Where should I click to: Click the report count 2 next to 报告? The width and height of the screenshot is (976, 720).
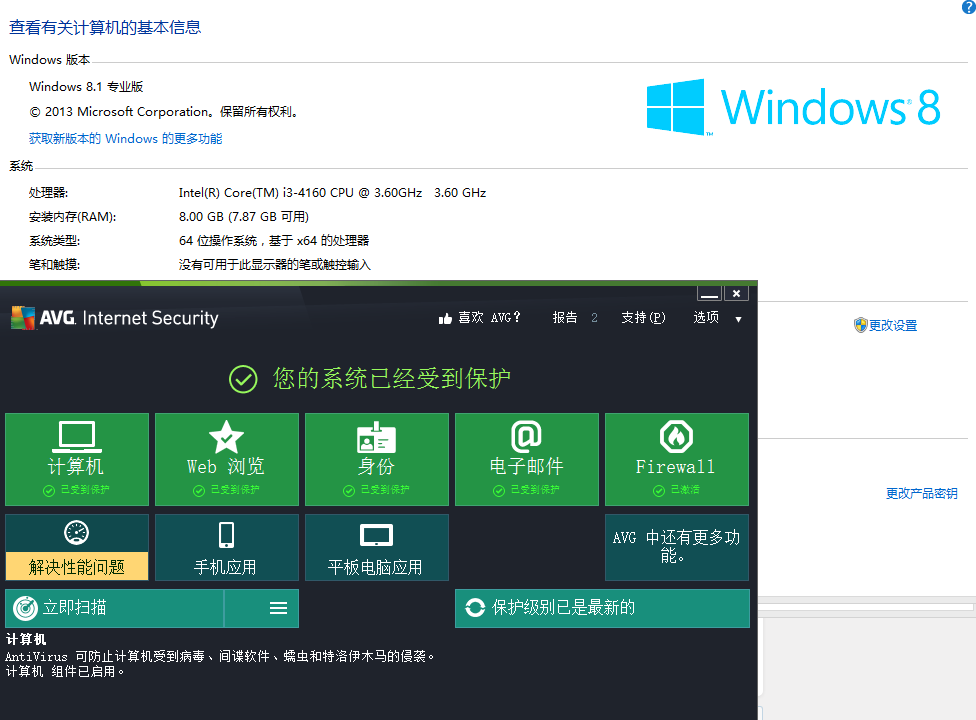(594, 318)
